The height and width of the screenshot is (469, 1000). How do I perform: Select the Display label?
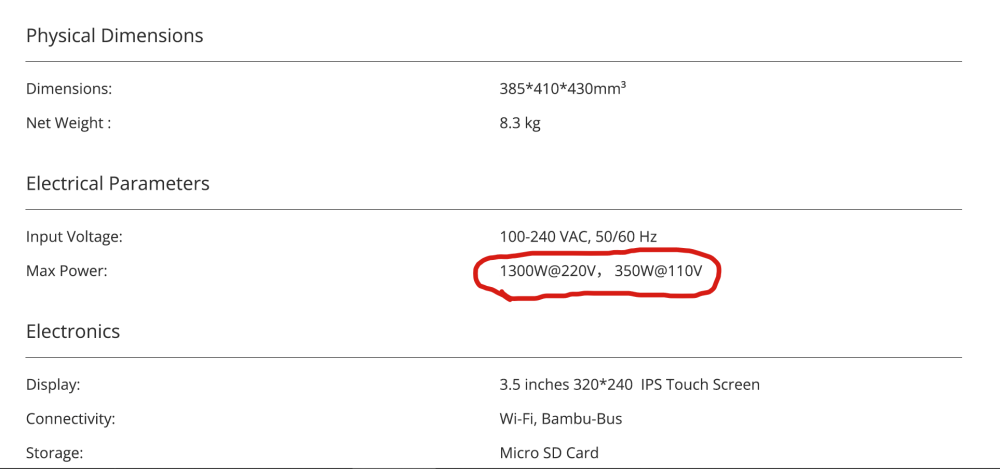pos(53,385)
